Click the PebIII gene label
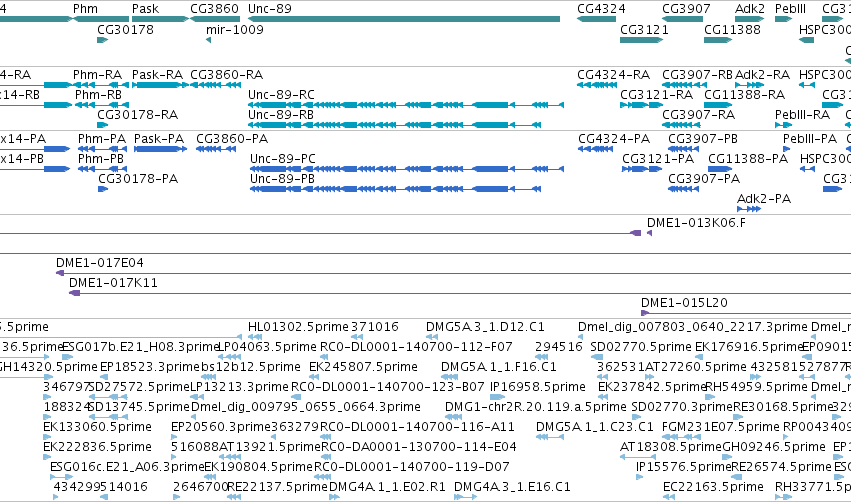Viewport: 851px width, 502px height. (790, 9)
